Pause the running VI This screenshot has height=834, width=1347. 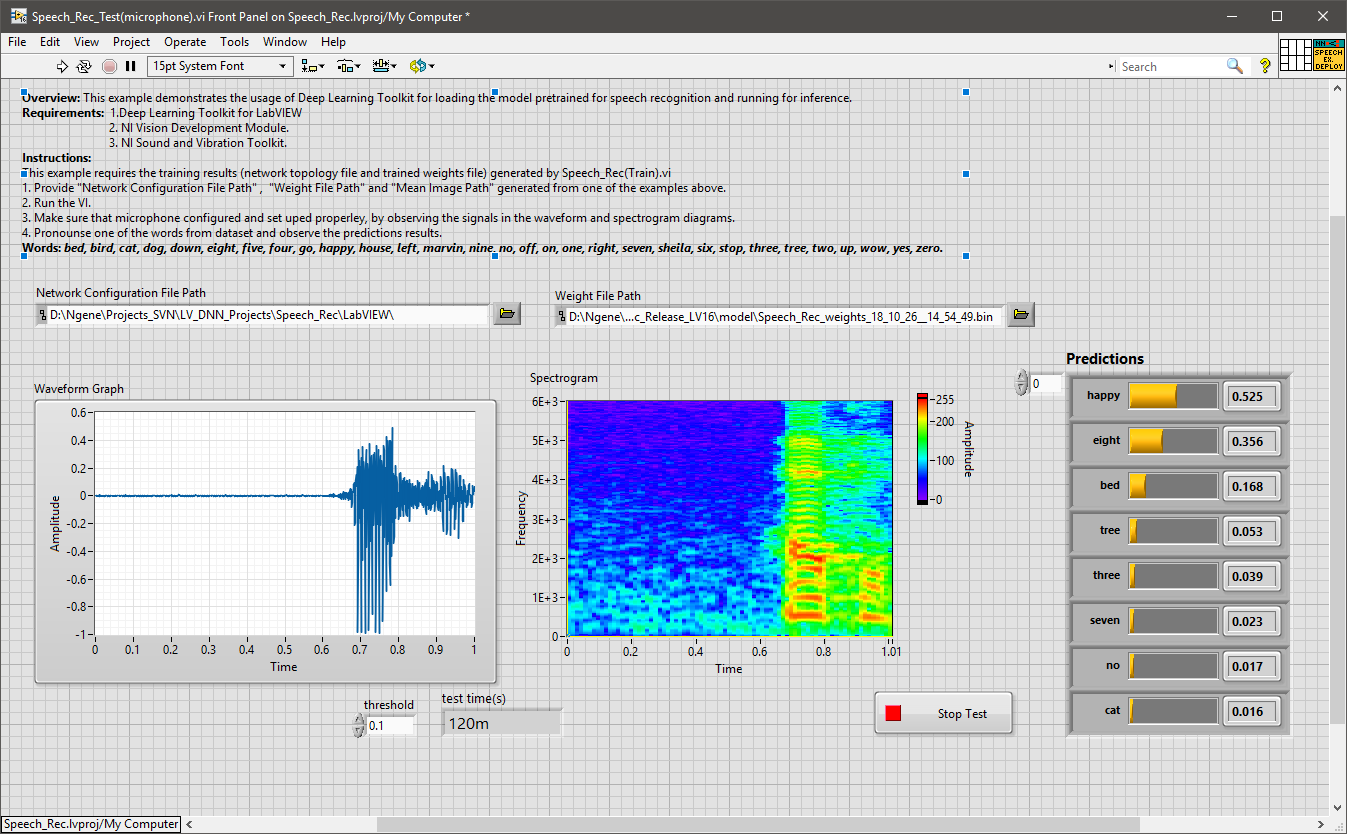click(130, 66)
